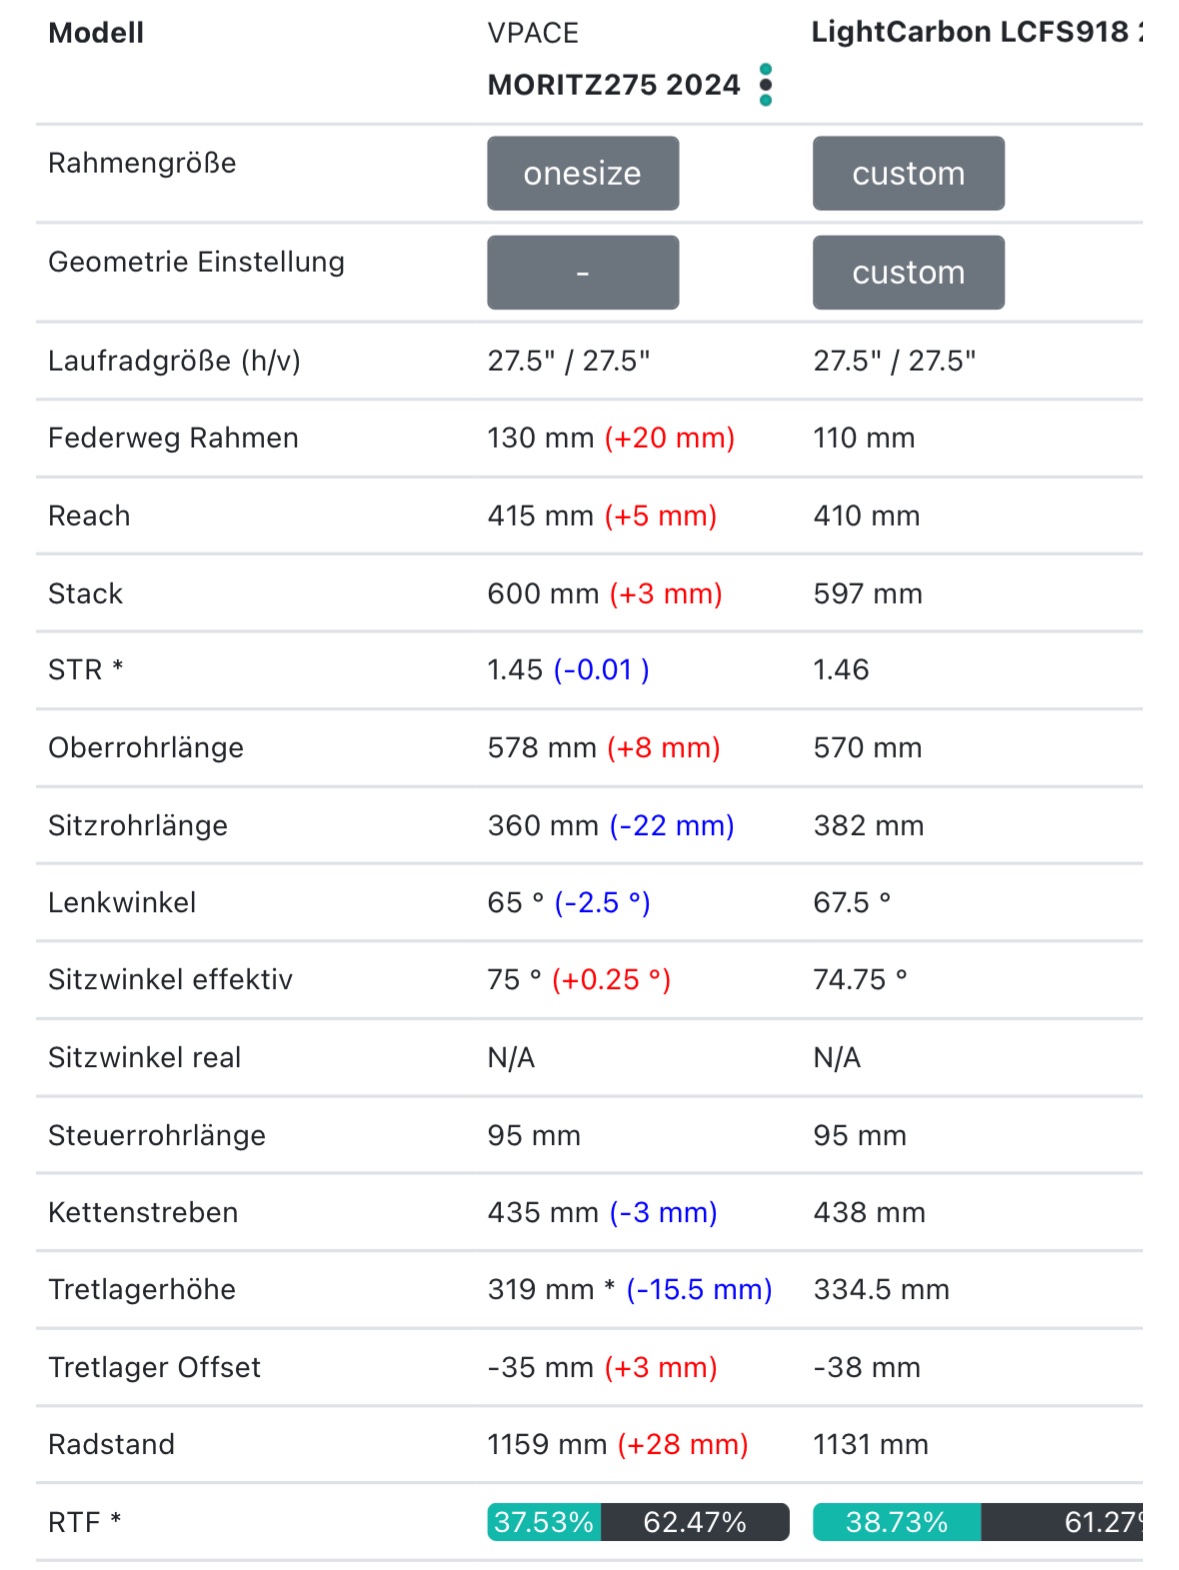Open the three-dot menu beside MORITZ275 2024
Screen dimensions: 1179x1570
[x=766, y=85]
